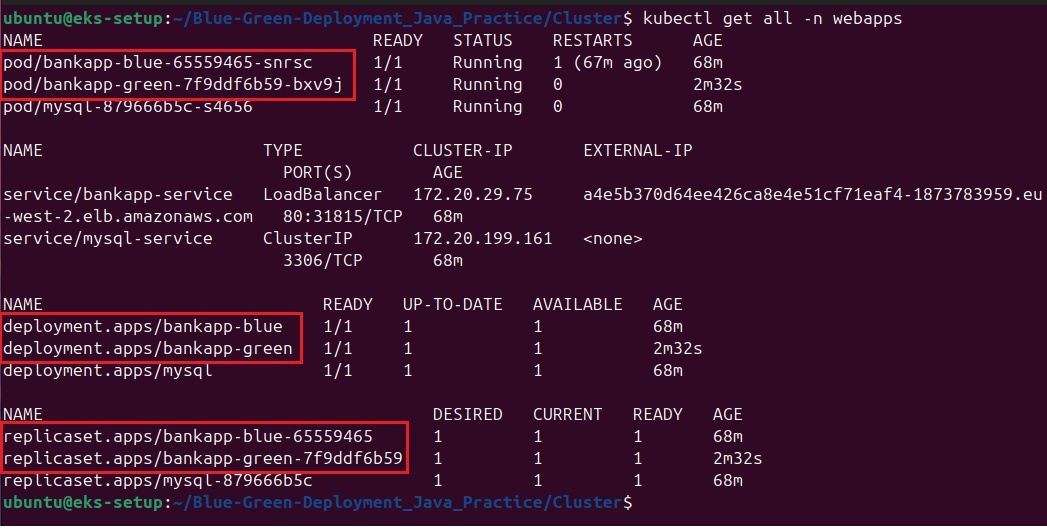Select the service/mysql-service entry
Viewport: 1047px width, 529px height.
pos(108,238)
